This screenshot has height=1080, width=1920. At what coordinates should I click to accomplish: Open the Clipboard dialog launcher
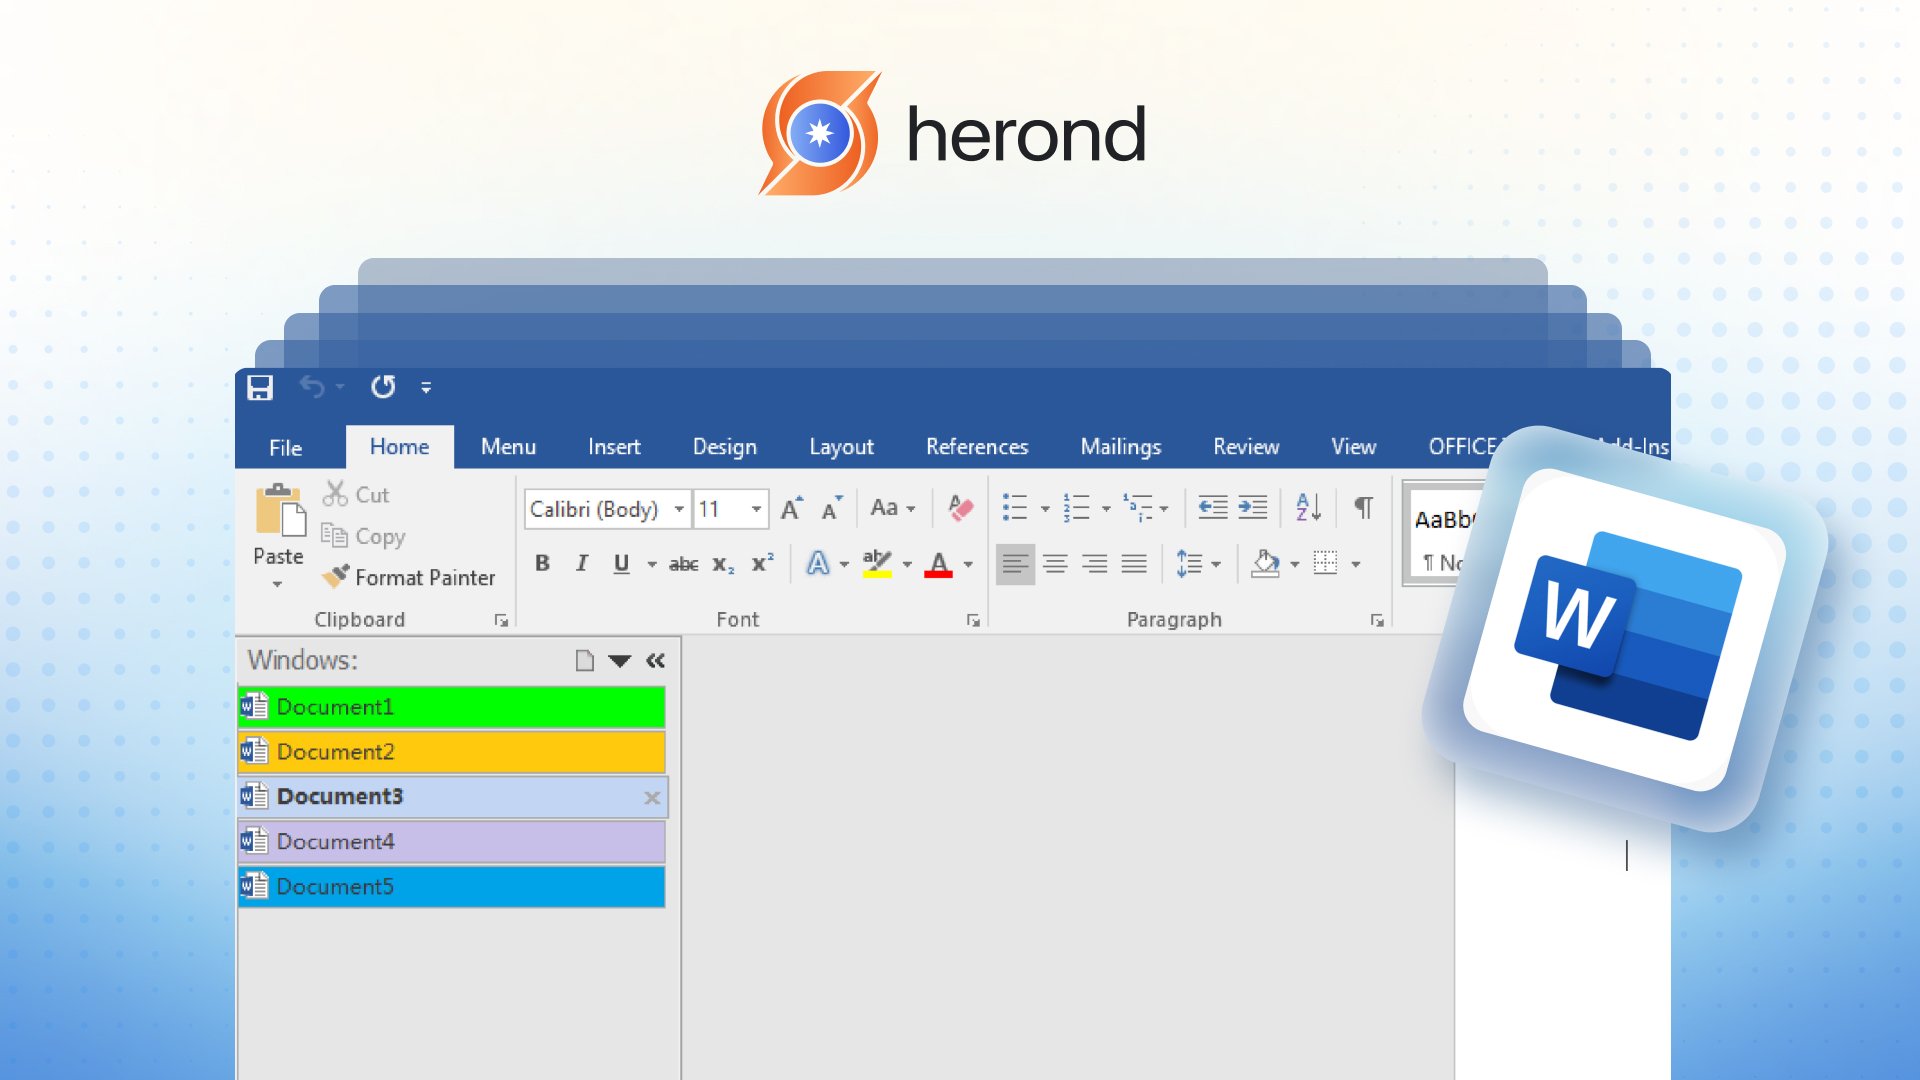[501, 621]
